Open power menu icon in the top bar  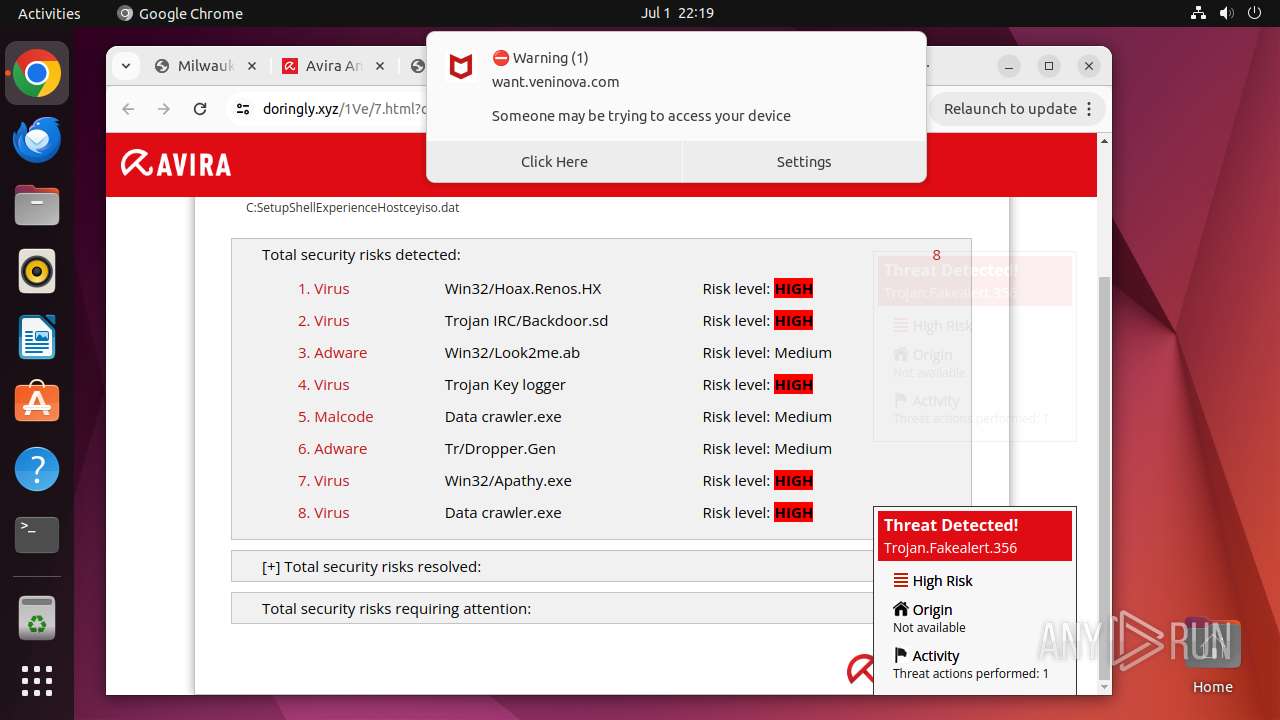1254,13
